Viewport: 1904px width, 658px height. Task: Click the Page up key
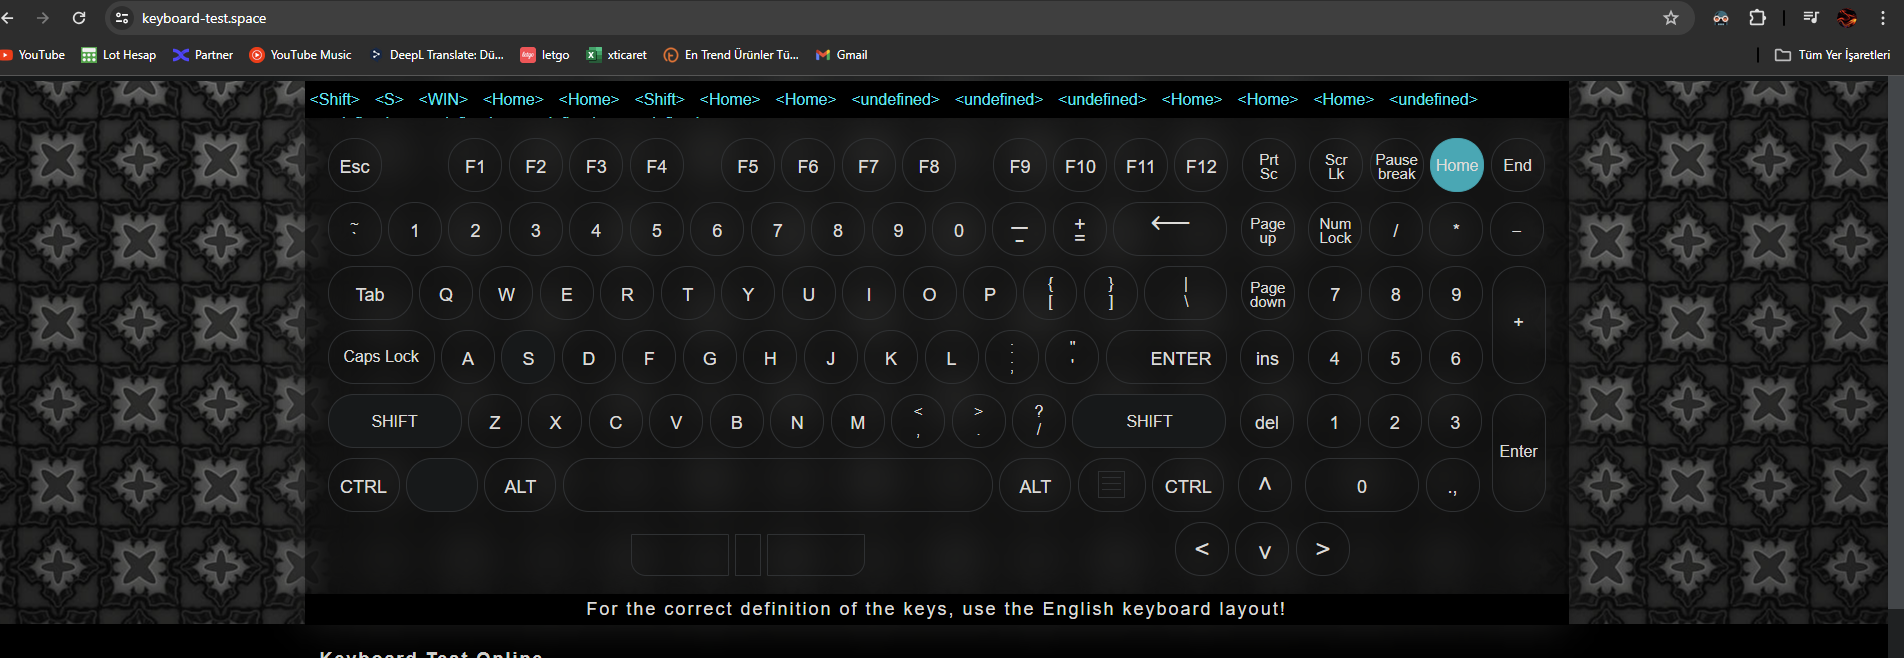(x=1268, y=230)
